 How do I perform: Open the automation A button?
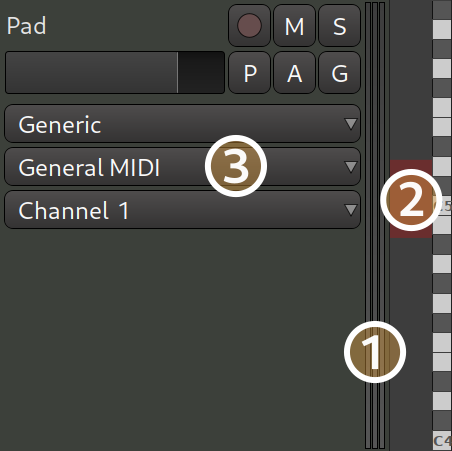pyautogui.click(x=294, y=73)
